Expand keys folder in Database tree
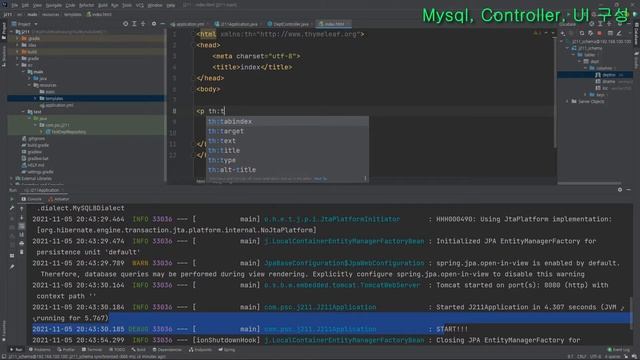 [586, 95]
